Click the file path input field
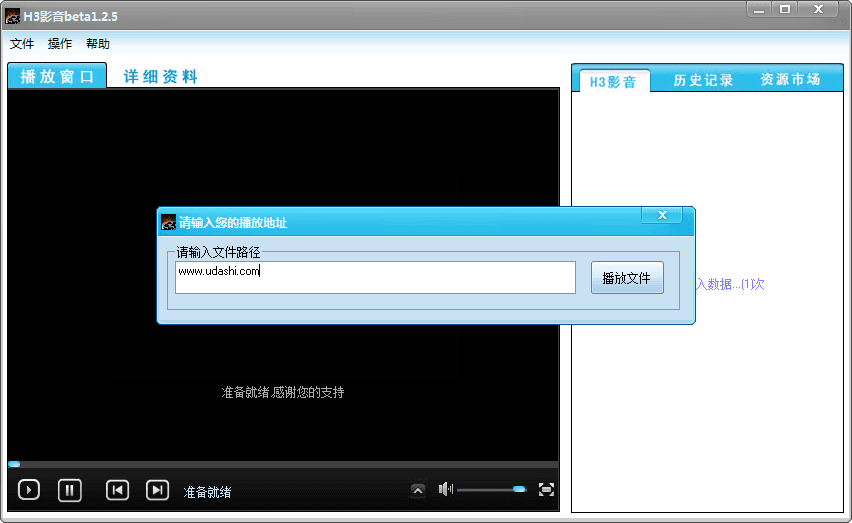Viewport: 852px width, 523px height. pyautogui.click(x=375, y=278)
